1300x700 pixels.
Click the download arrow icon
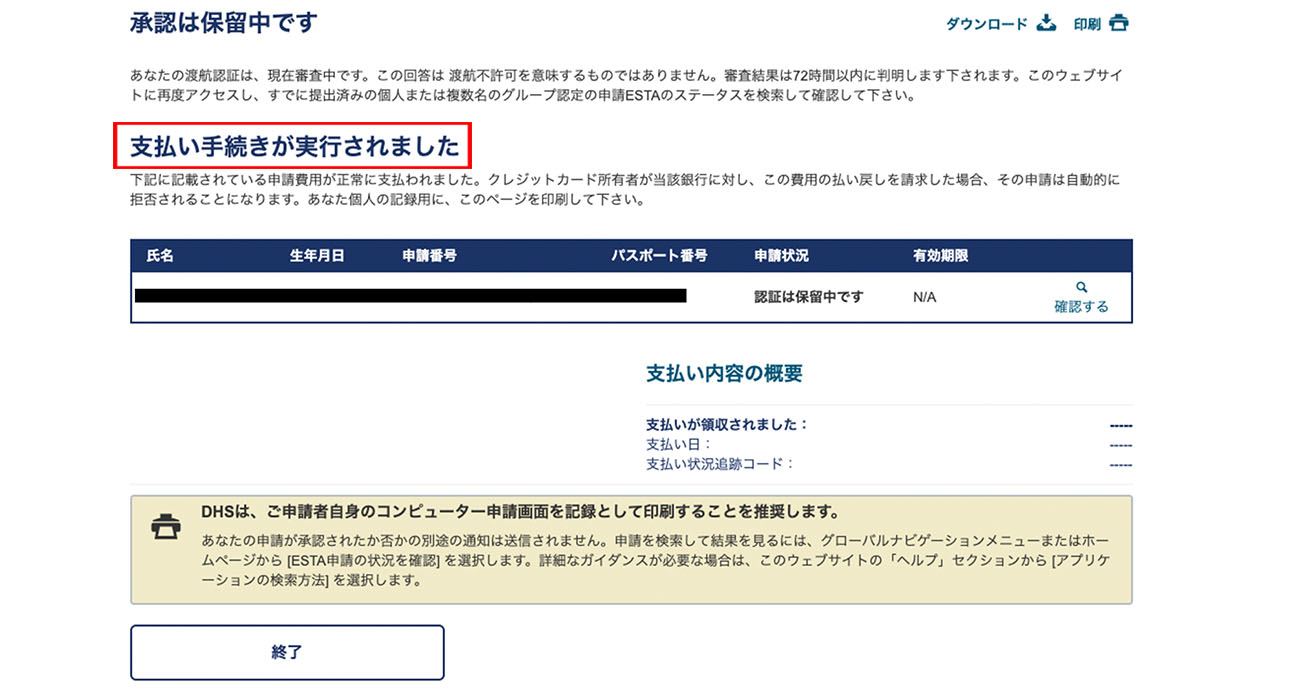(x=1046, y=23)
